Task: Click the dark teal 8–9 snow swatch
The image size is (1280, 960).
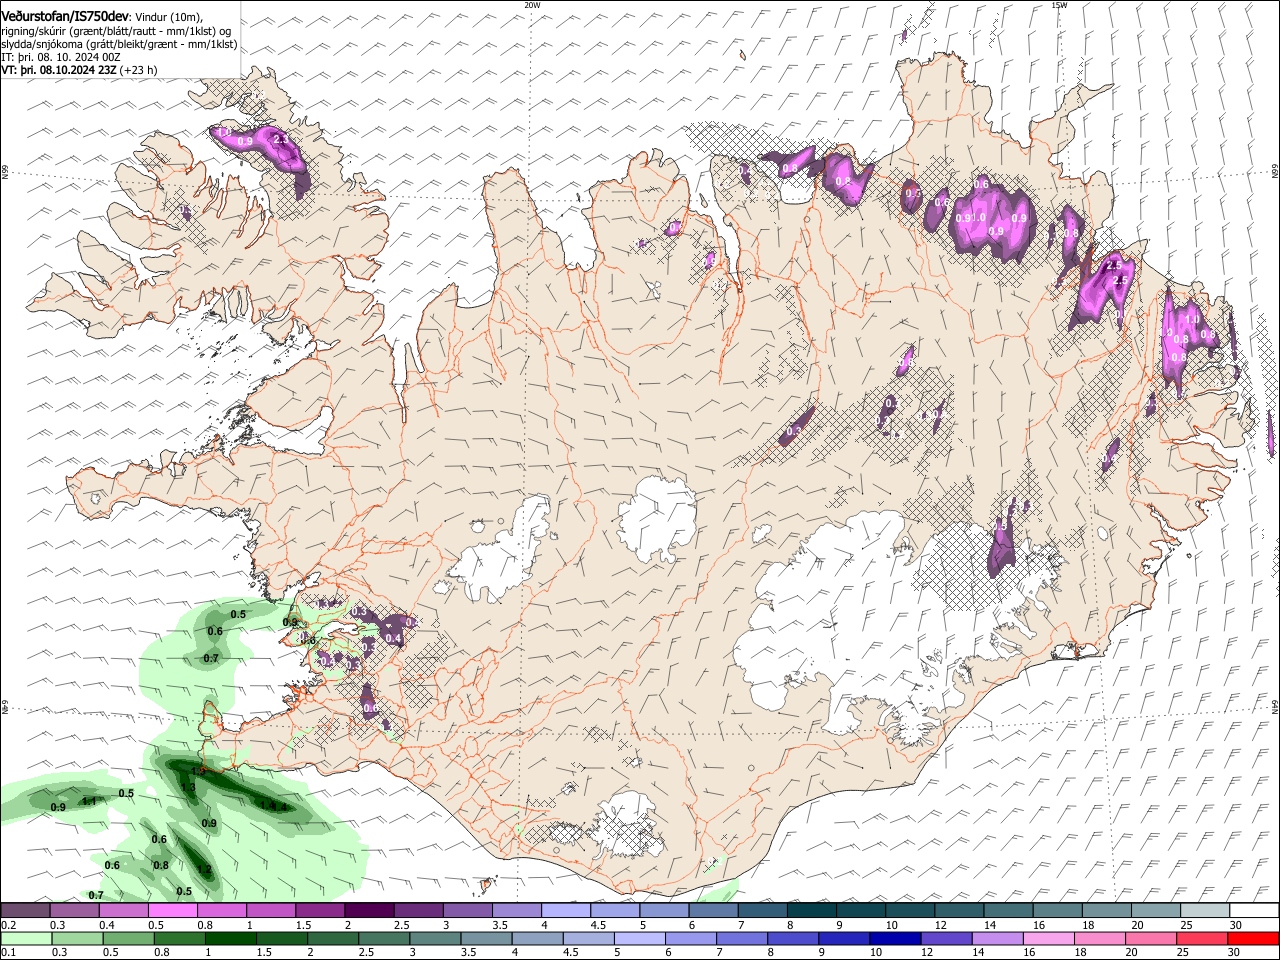Action: (811, 911)
